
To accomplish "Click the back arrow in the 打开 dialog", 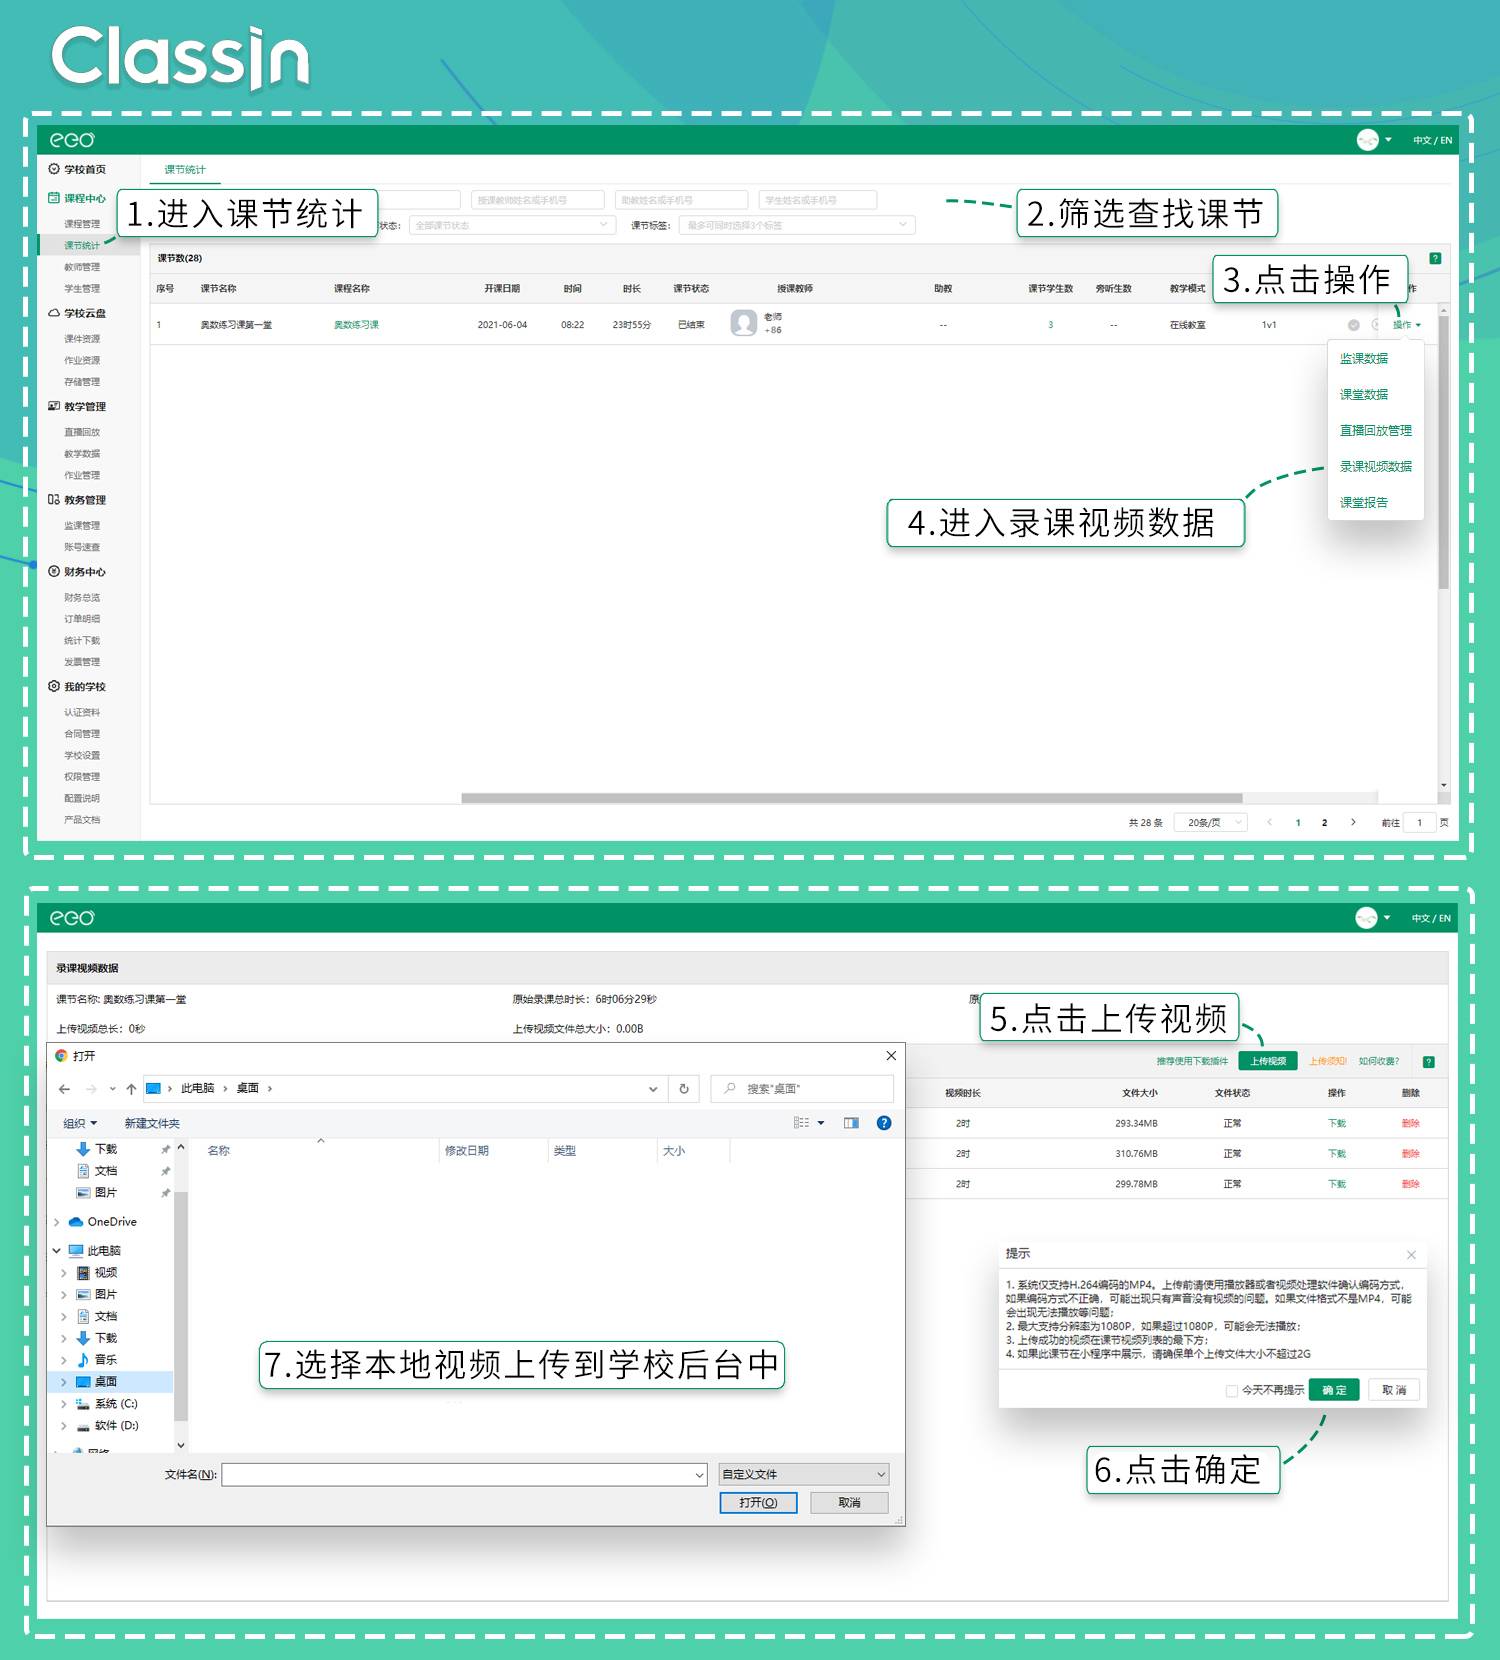I will [x=65, y=1089].
